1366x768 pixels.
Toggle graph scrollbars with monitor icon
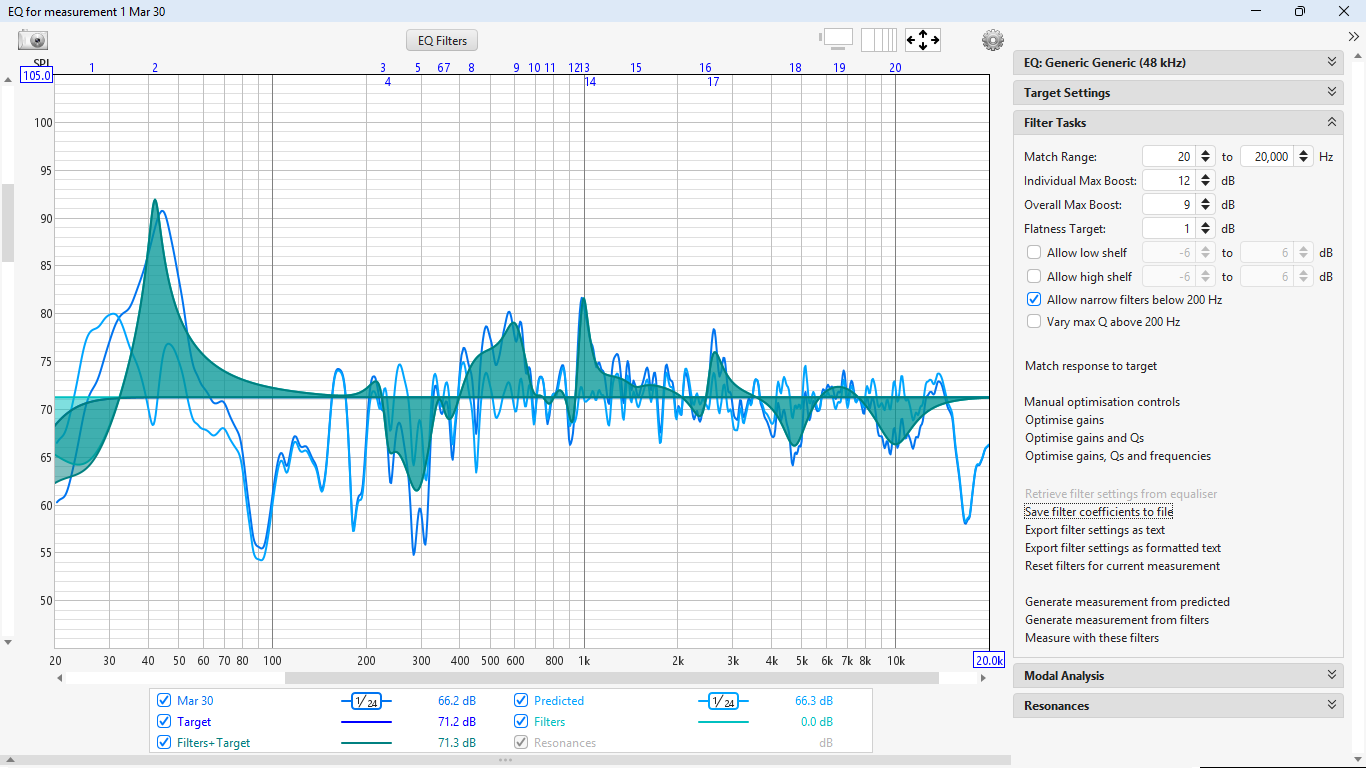point(837,39)
